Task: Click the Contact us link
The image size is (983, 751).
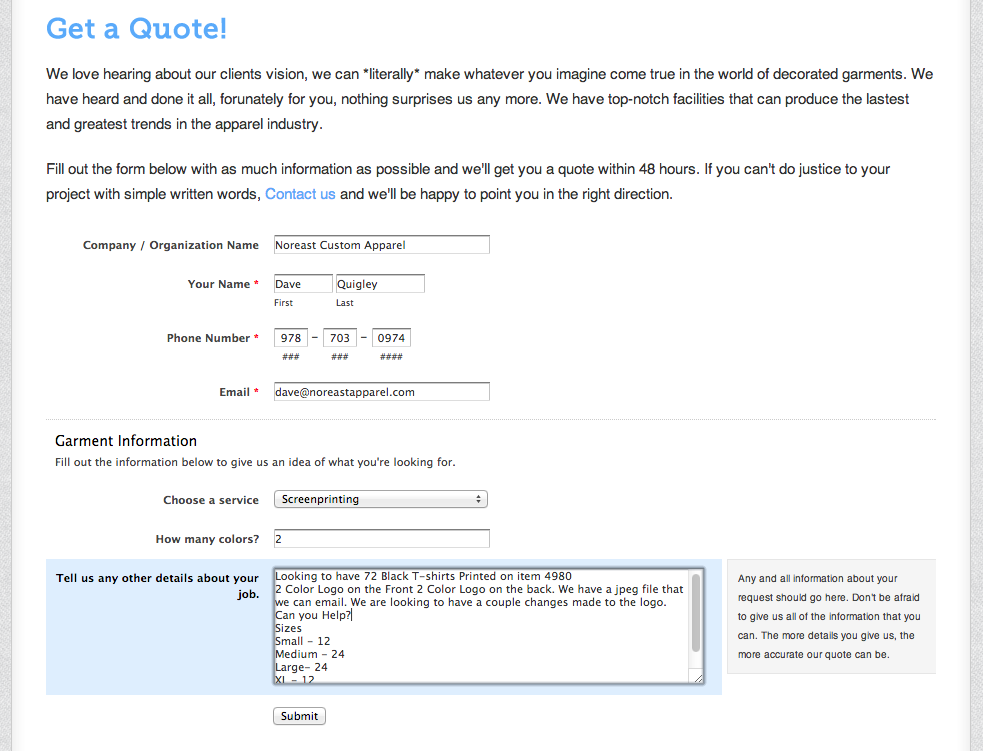Action: [x=300, y=194]
